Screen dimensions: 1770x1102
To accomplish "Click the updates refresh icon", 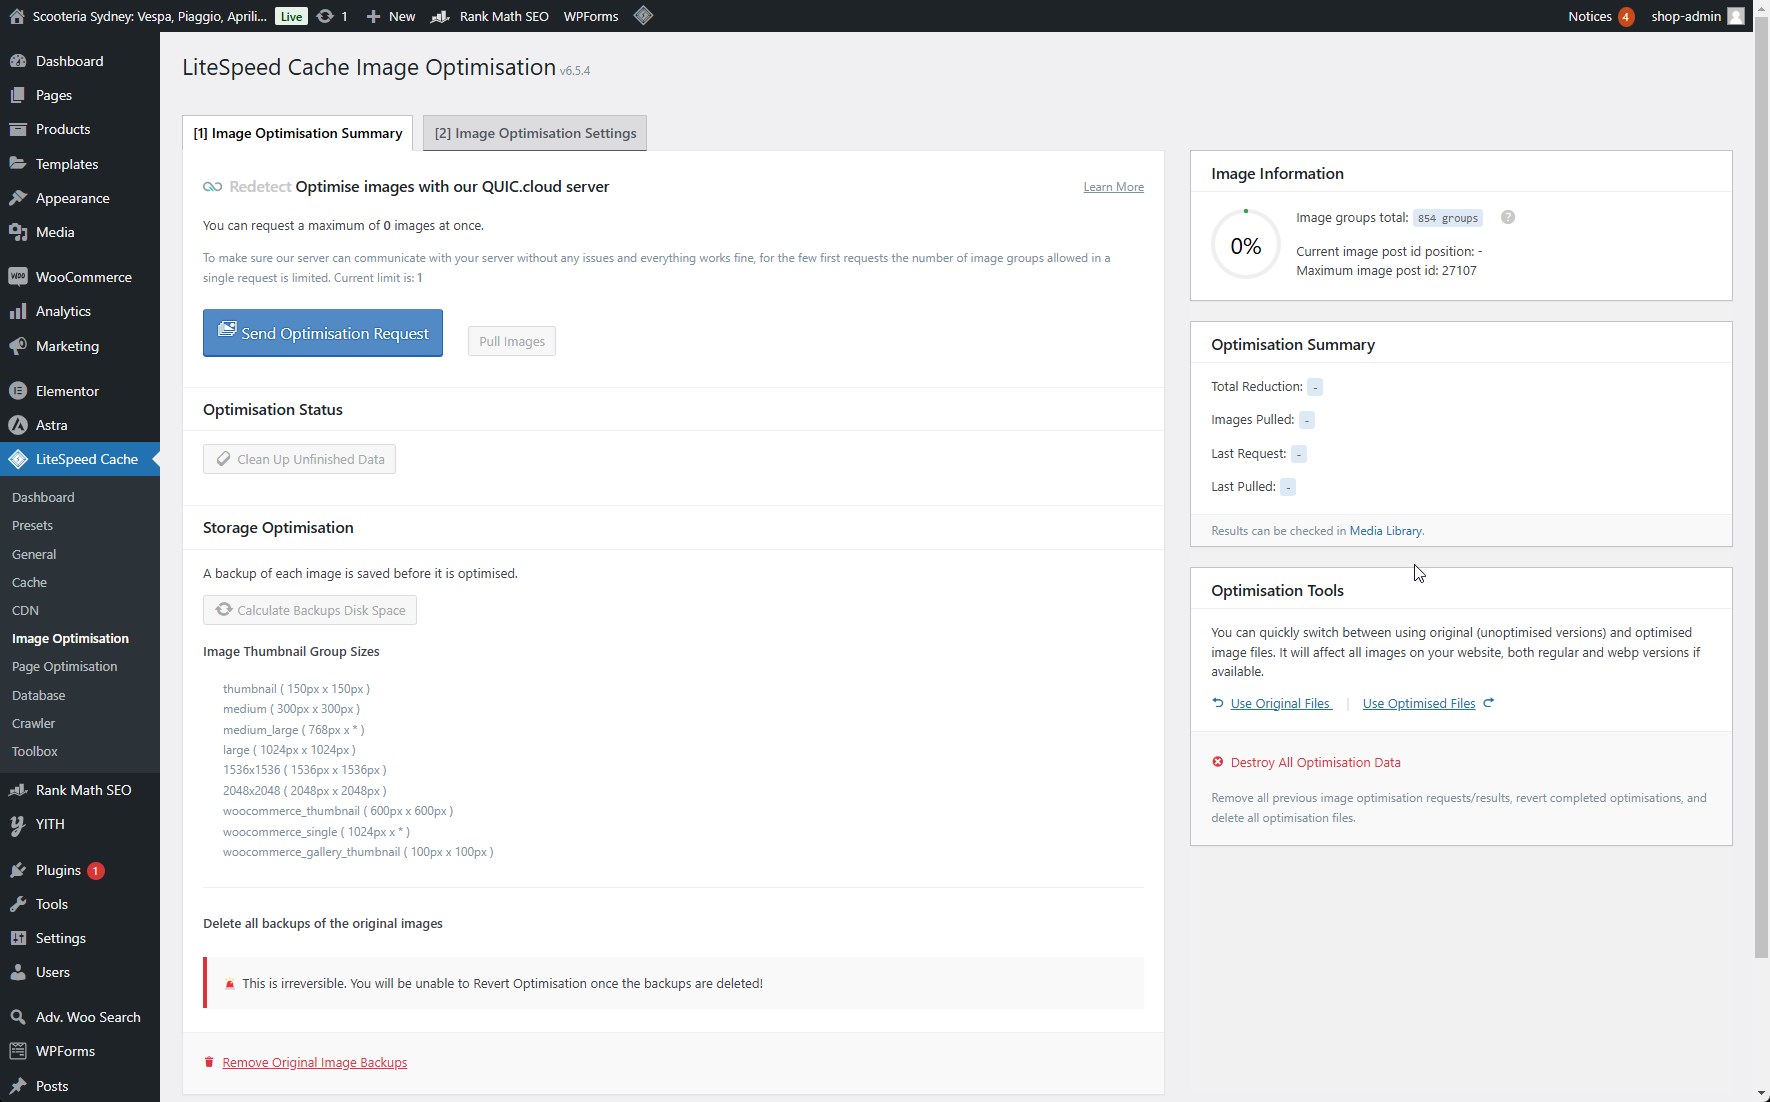I will 325,16.
